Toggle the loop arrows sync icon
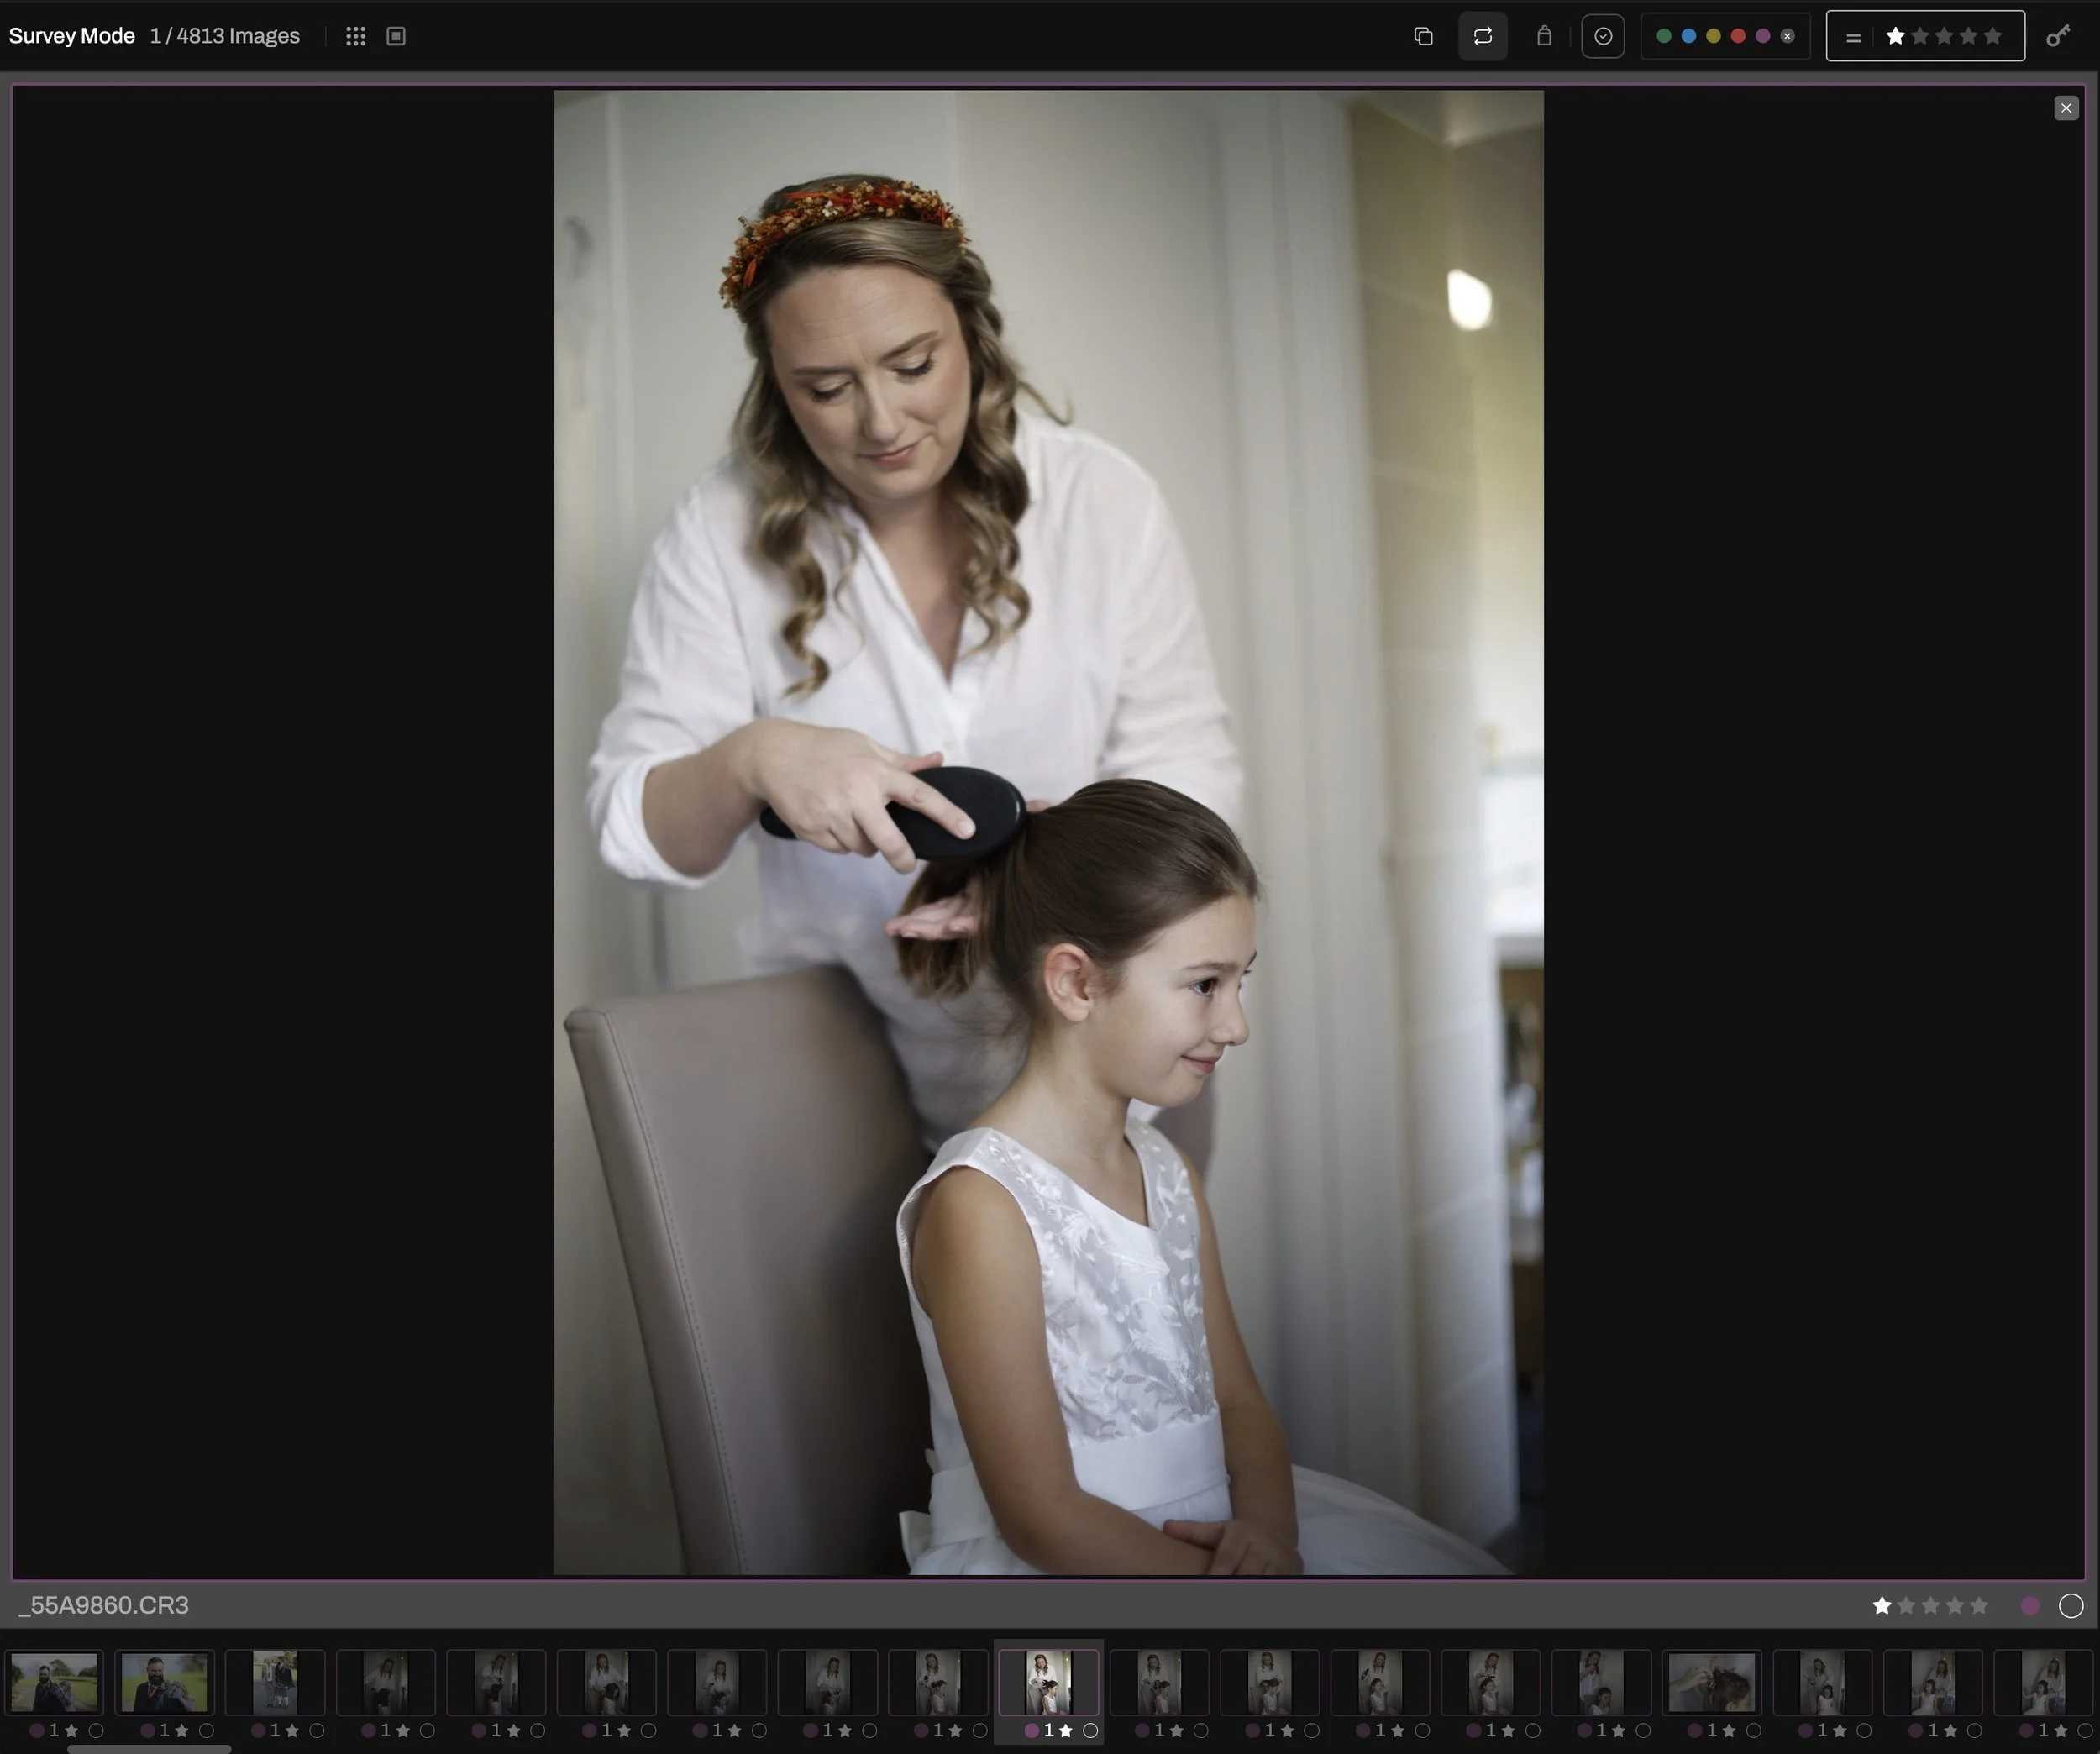This screenshot has width=2100, height=1754. pyautogui.click(x=1482, y=36)
